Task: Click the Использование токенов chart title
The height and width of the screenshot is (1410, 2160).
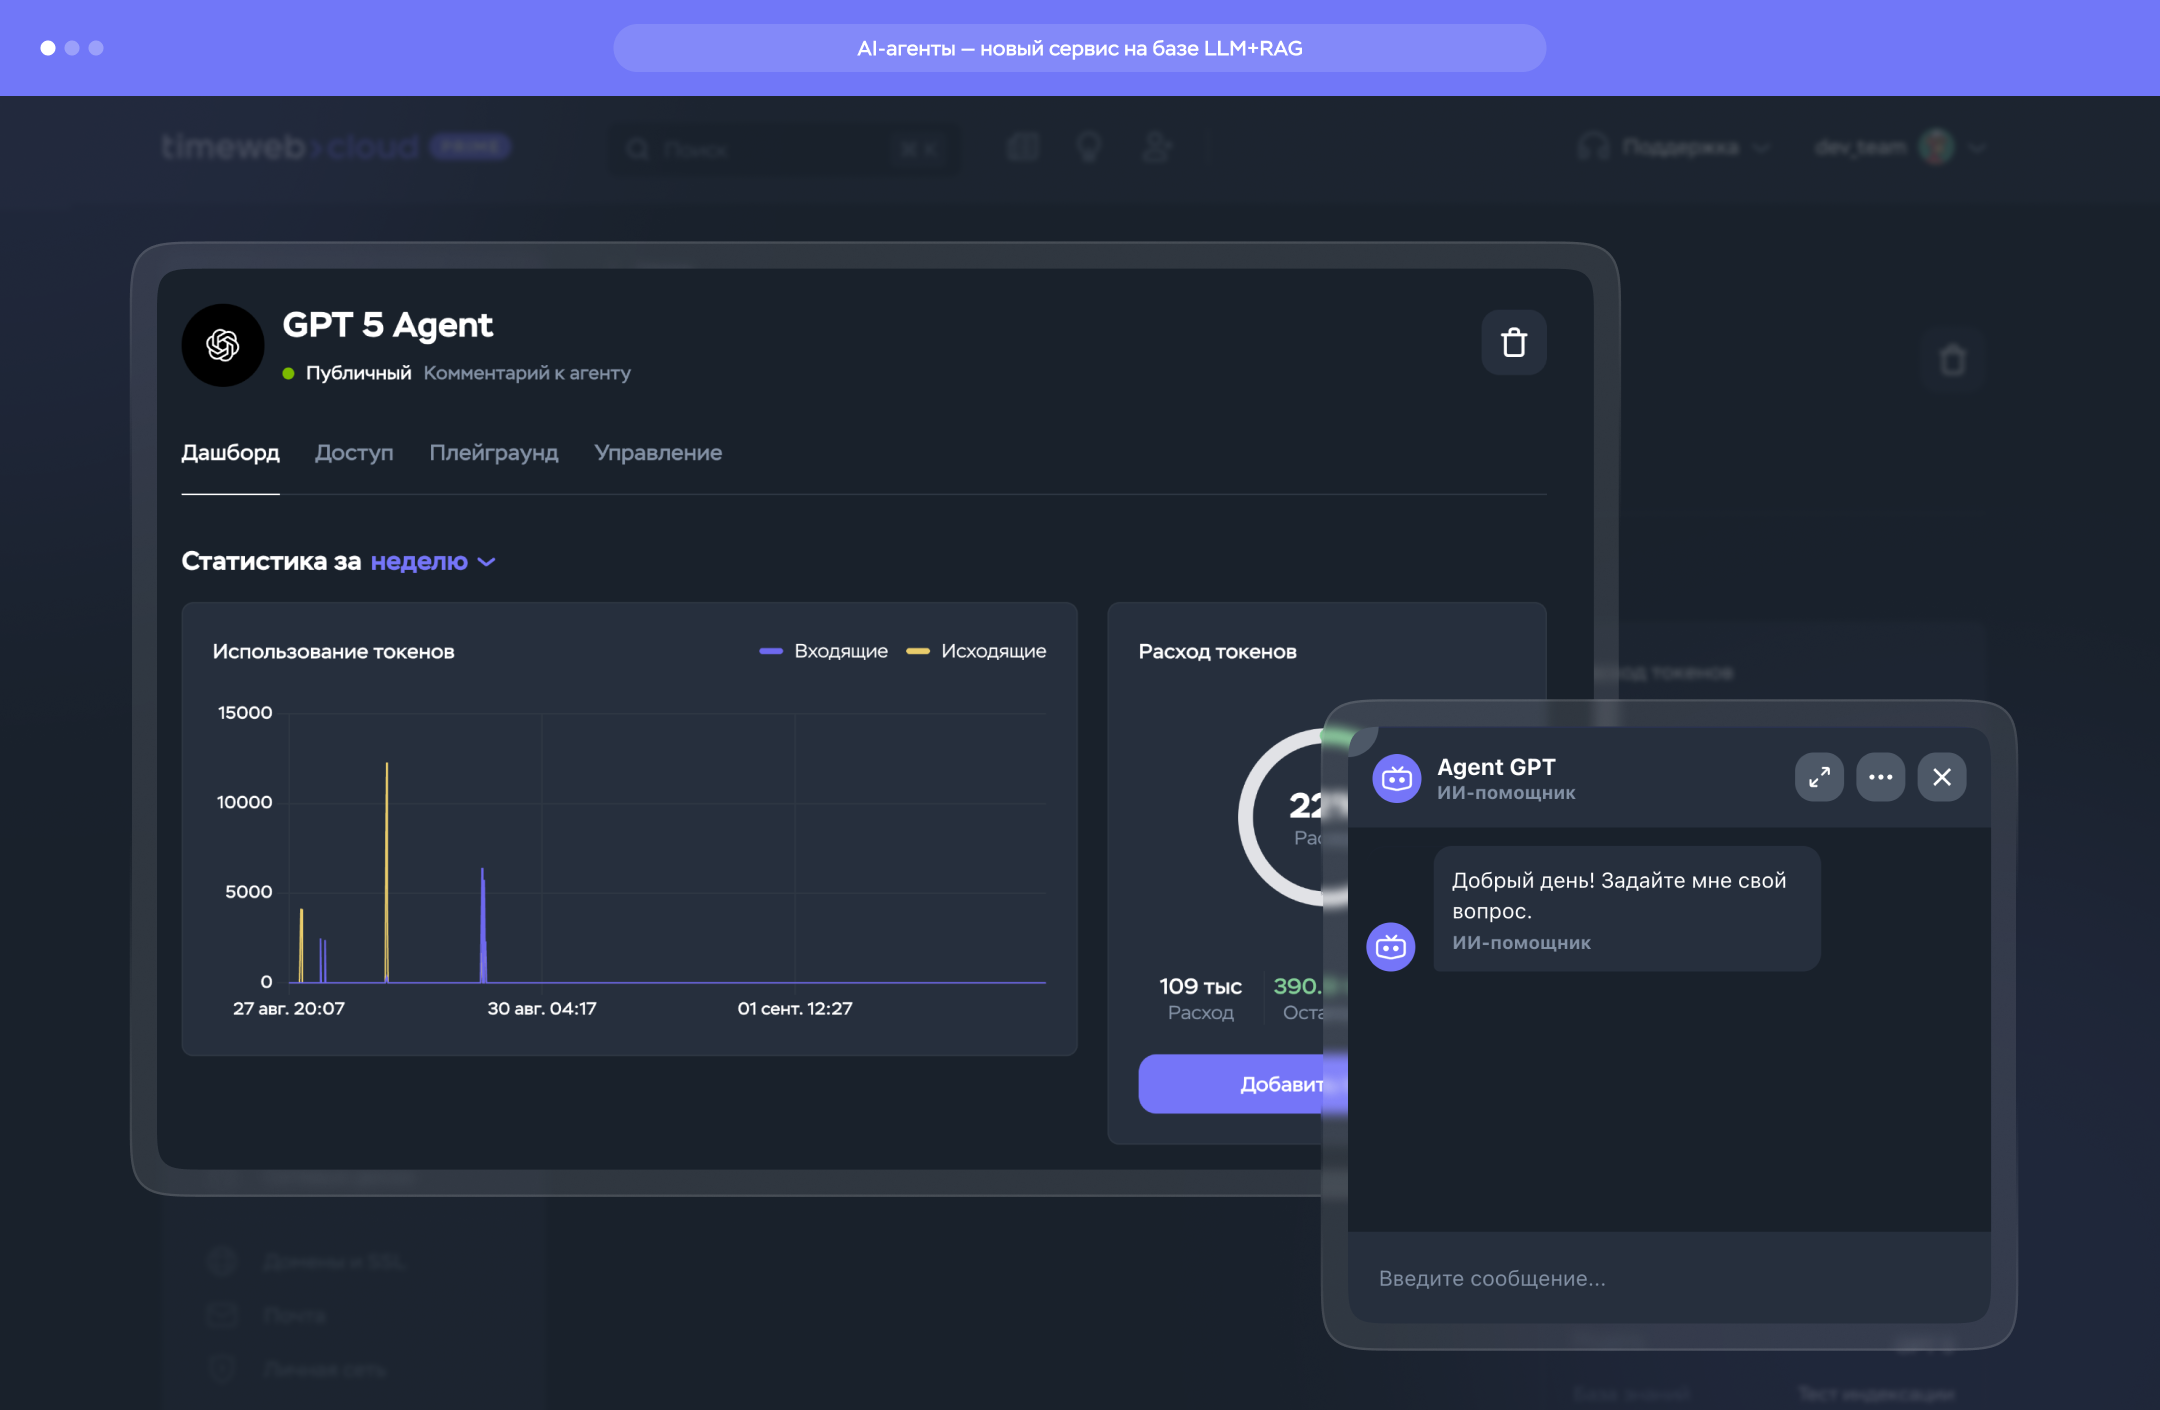Action: (333, 651)
